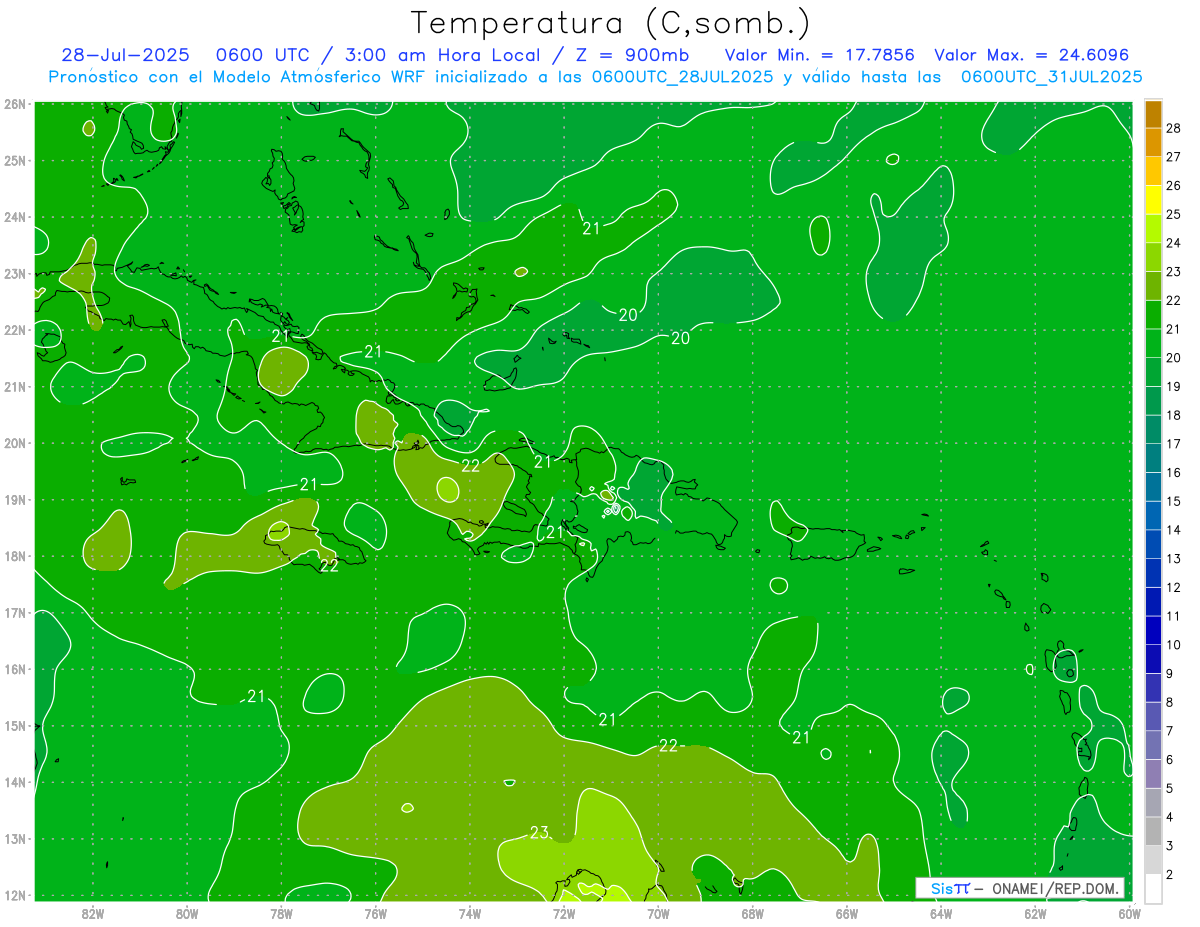Click "3:00 am Hora Local" text
The height and width of the screenshot is (927, 1200).
coord(443,55)
